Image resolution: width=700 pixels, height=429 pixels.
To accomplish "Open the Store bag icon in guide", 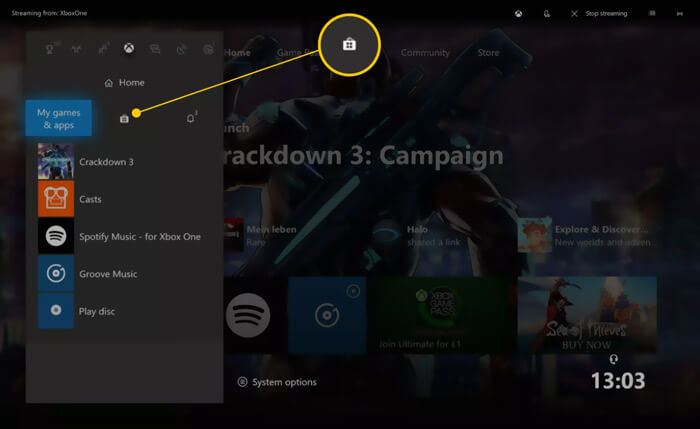I will tap(124, 118).
